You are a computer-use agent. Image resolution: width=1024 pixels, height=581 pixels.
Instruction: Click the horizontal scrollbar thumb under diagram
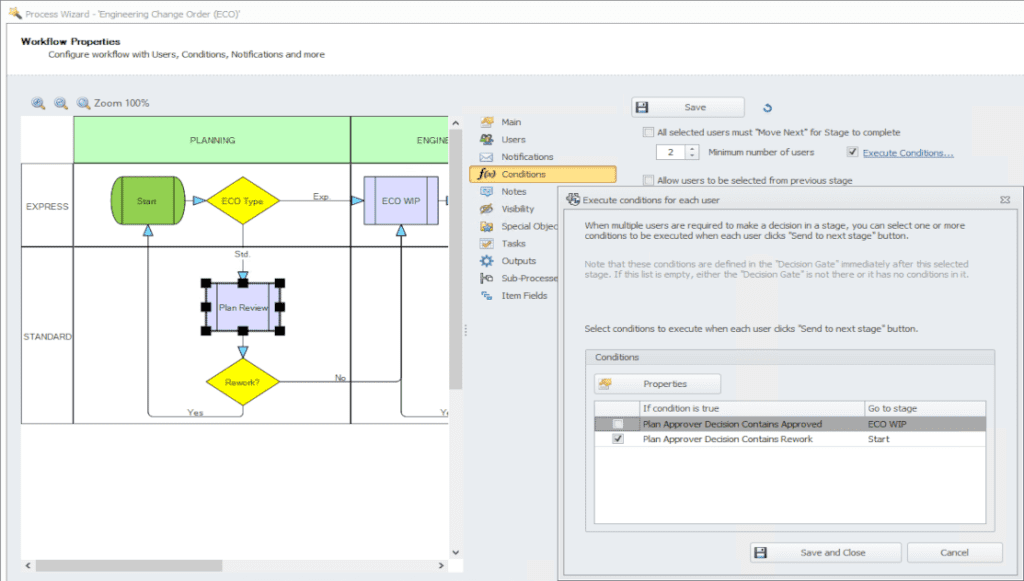point(129,565)
